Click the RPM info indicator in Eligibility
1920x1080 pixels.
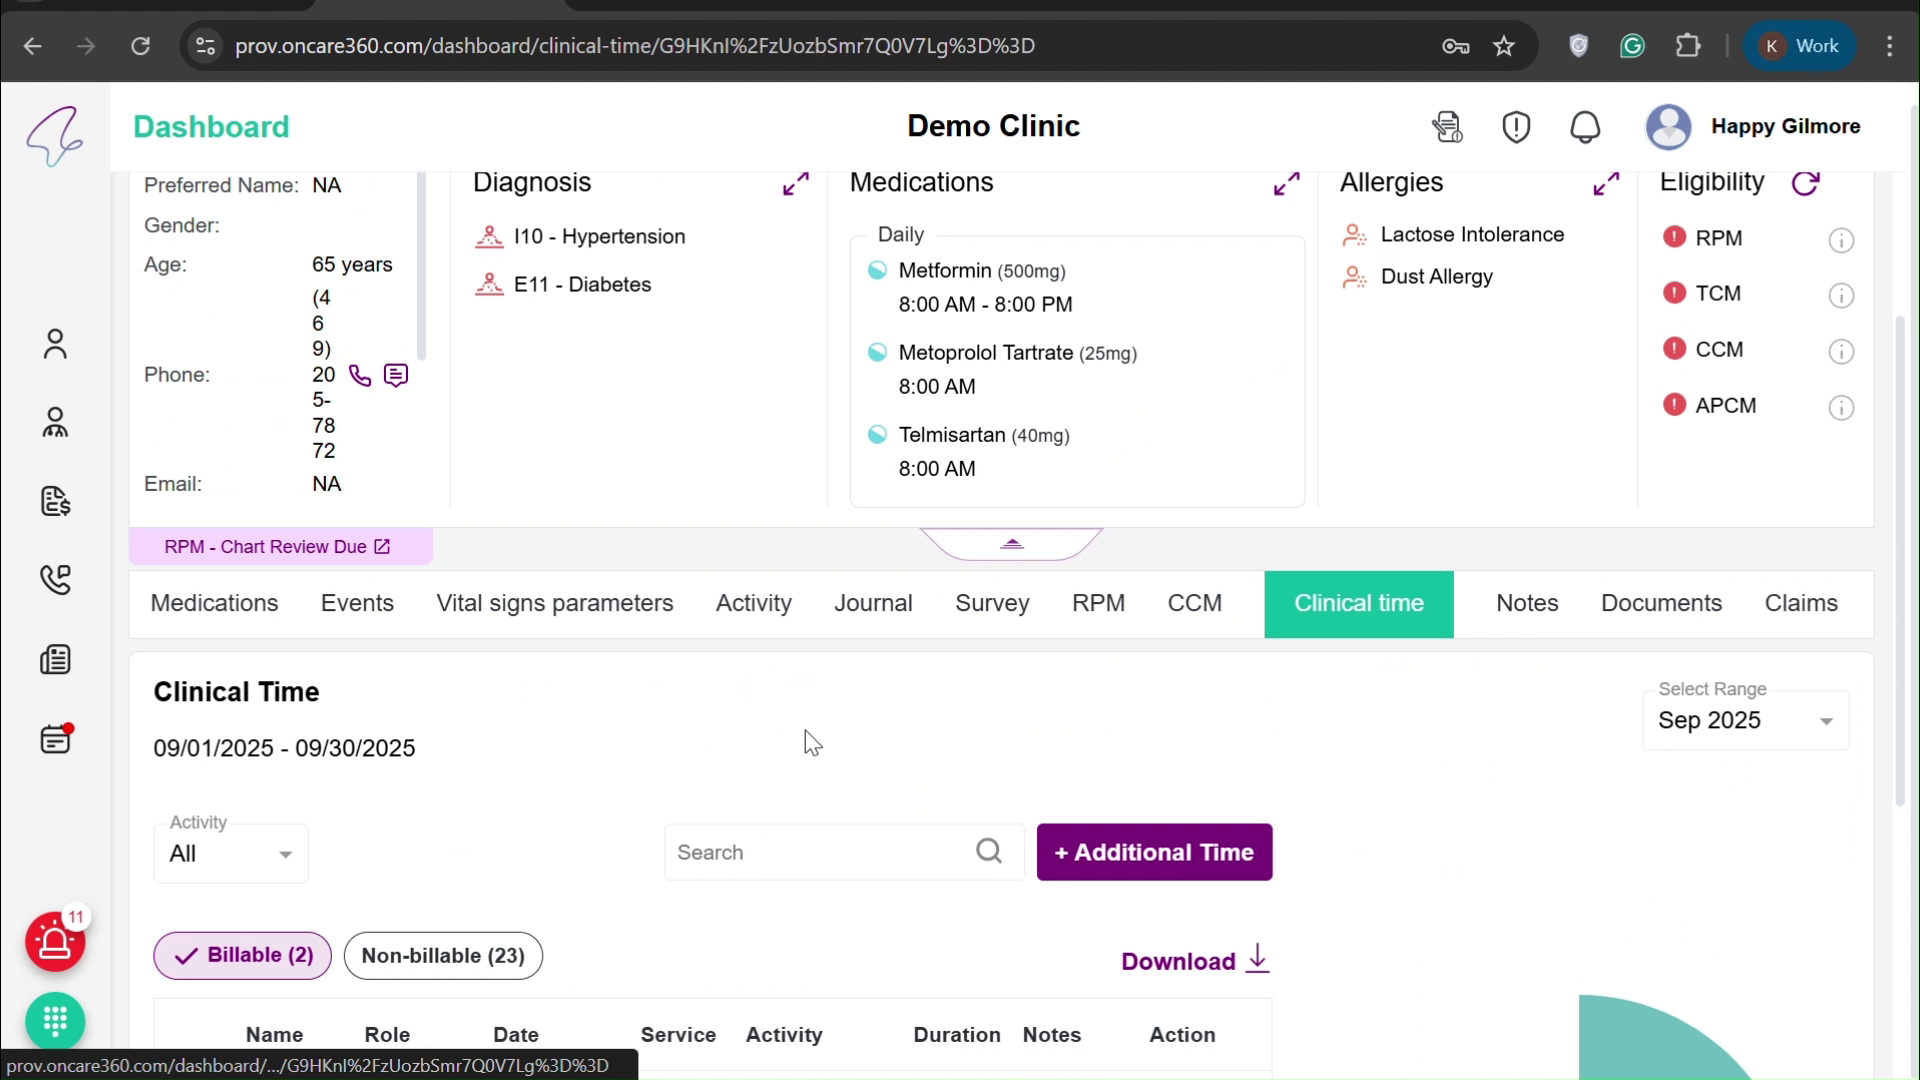coord(1842,240)
